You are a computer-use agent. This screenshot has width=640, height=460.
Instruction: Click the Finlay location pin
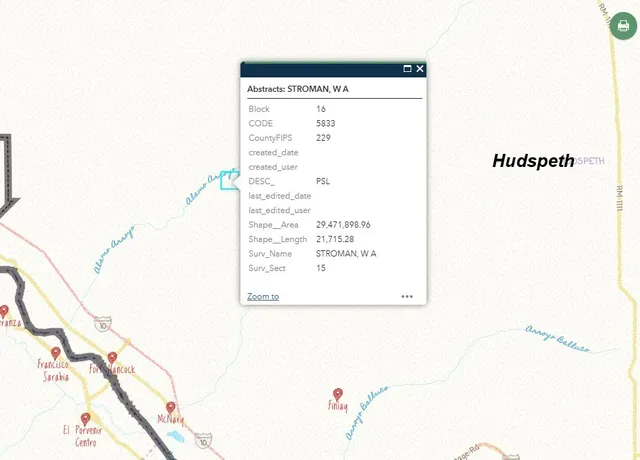tap(337, 394)
